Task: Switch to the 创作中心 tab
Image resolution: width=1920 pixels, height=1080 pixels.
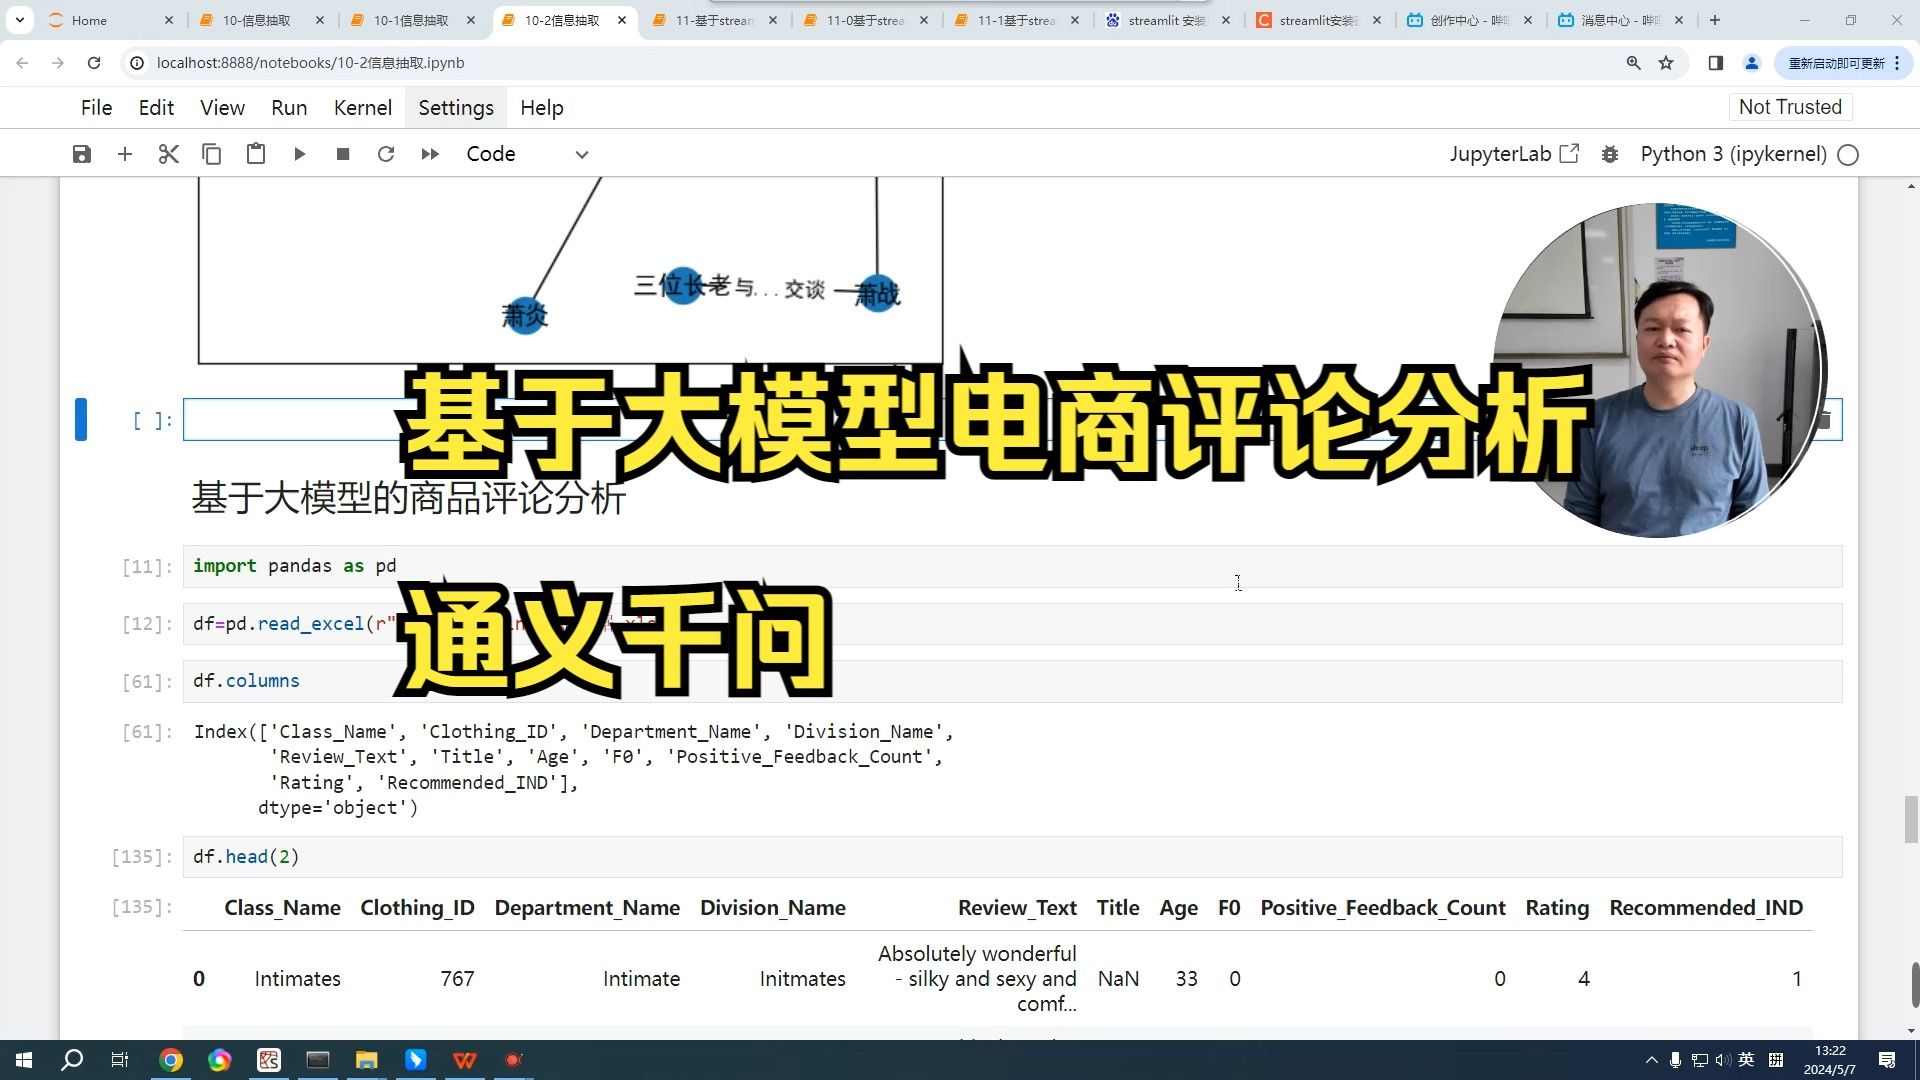Action: click(1469, 20)
